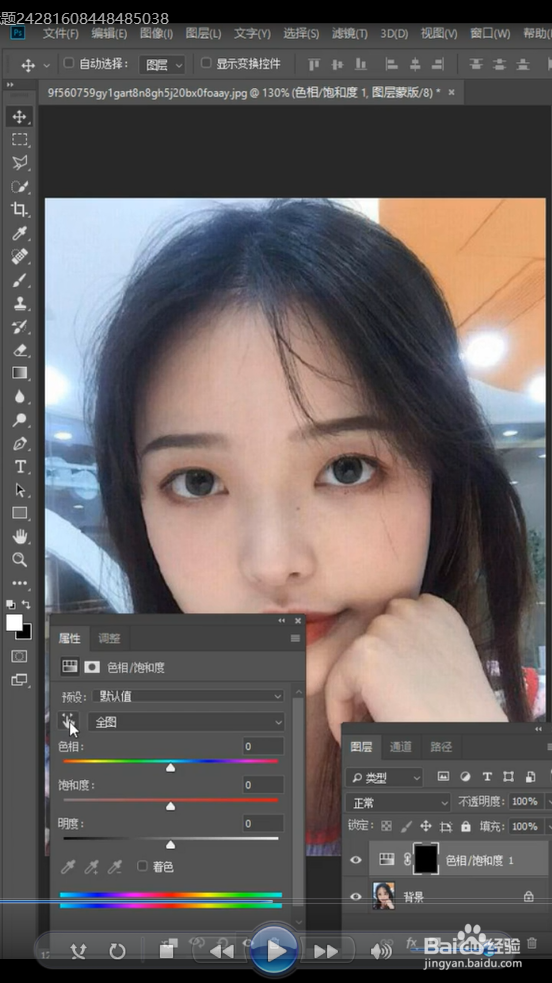Filter layers by adjustment layer type
The height and width of the screenshot is (983, 552).
[465, 777]
